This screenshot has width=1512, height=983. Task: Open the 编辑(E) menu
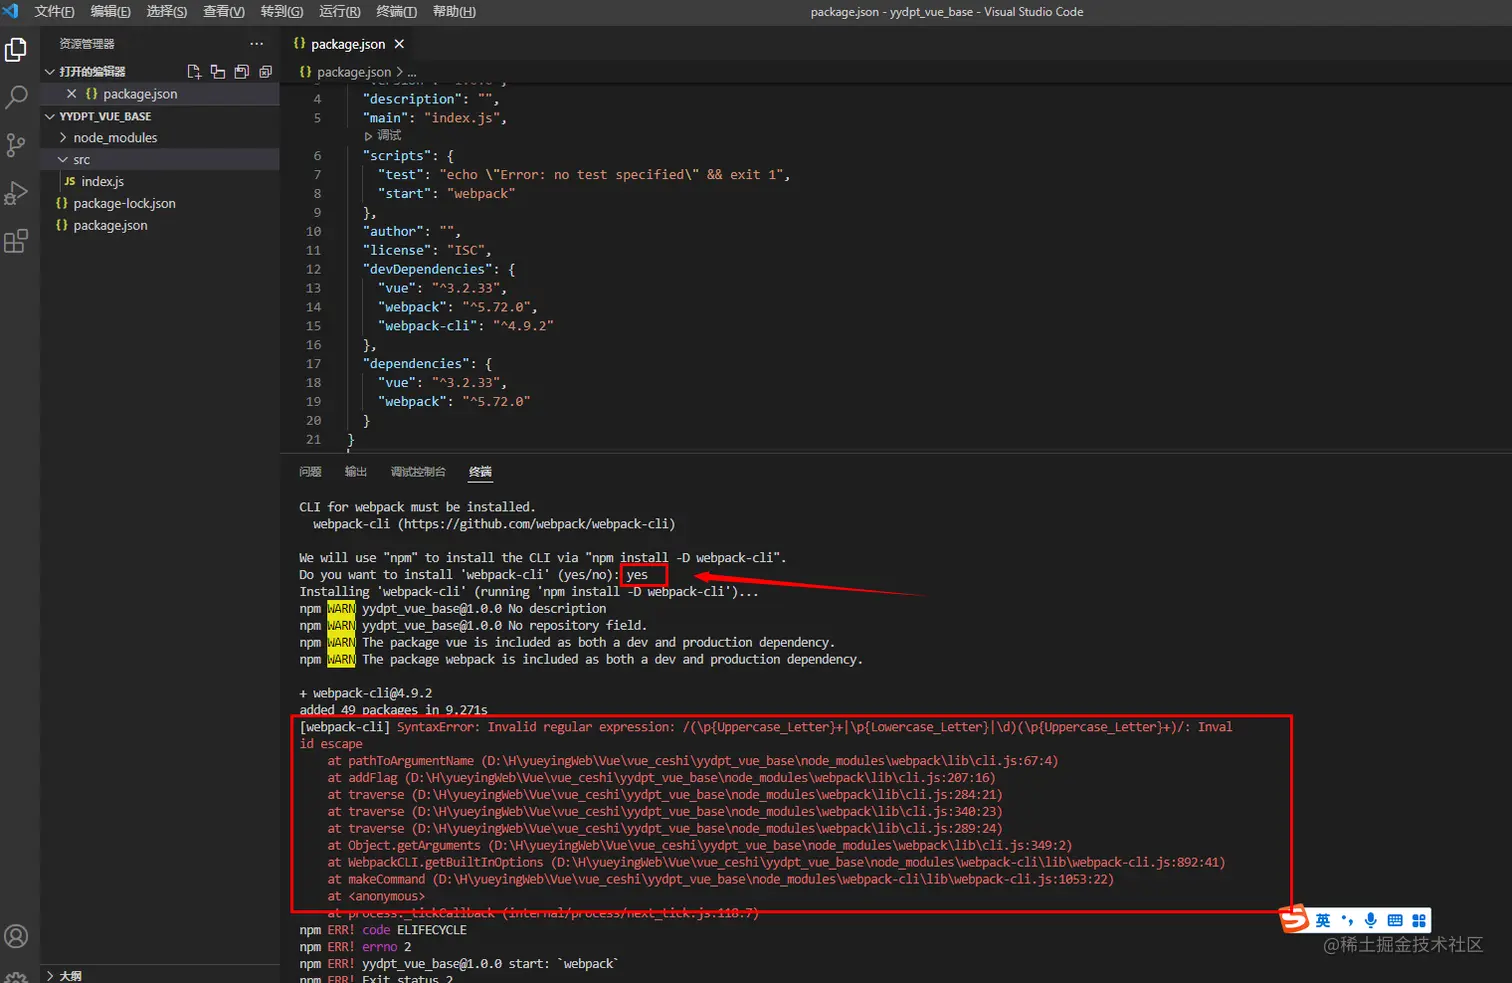(x=110, y=12)
